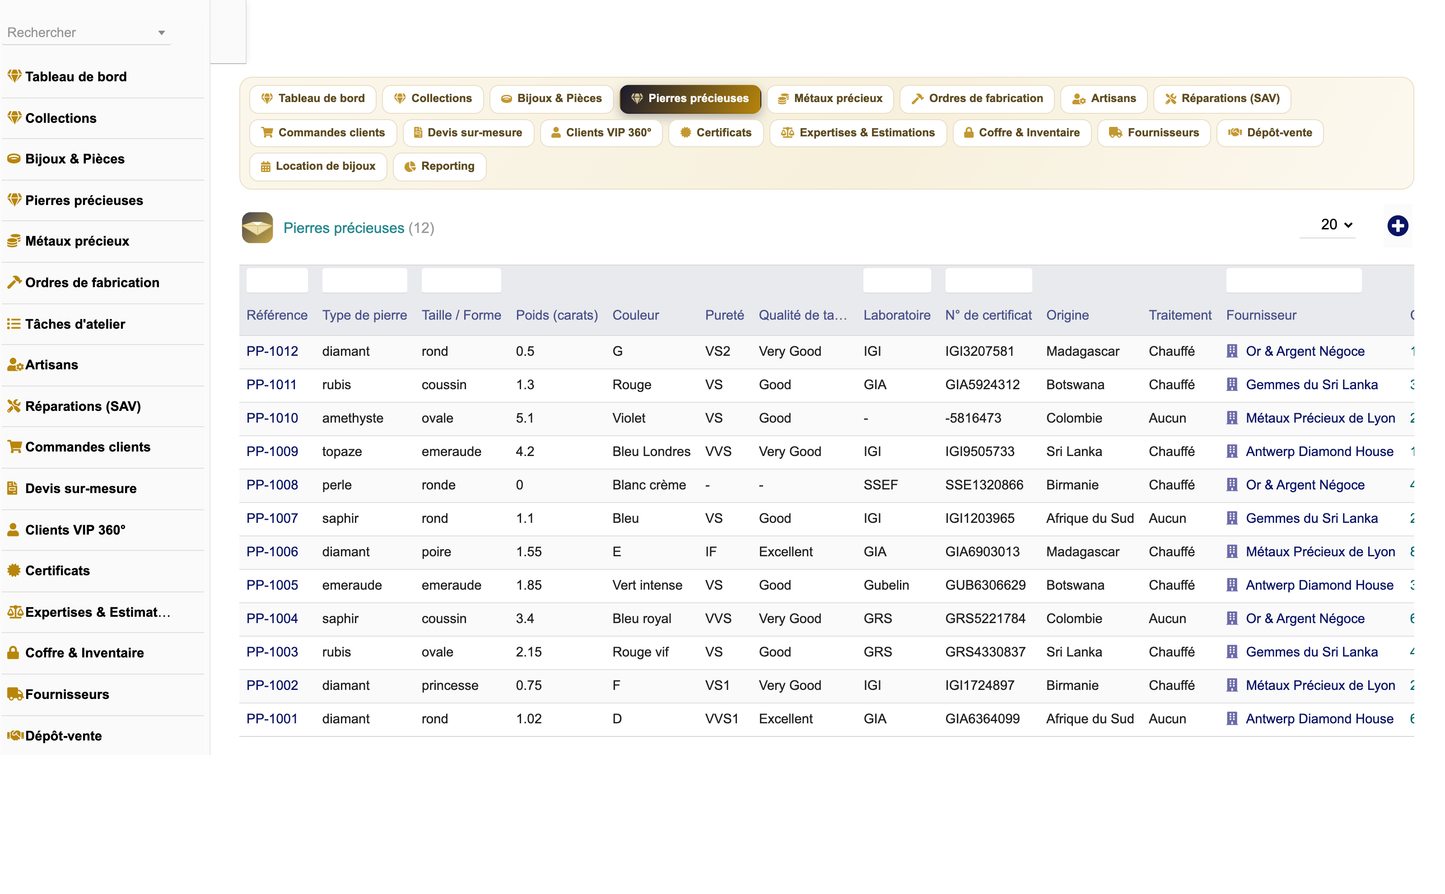Click building icon next to Antwerp Diamond House, row PP-1009
Screen dimensions: 1445x894
[1232, 451]
